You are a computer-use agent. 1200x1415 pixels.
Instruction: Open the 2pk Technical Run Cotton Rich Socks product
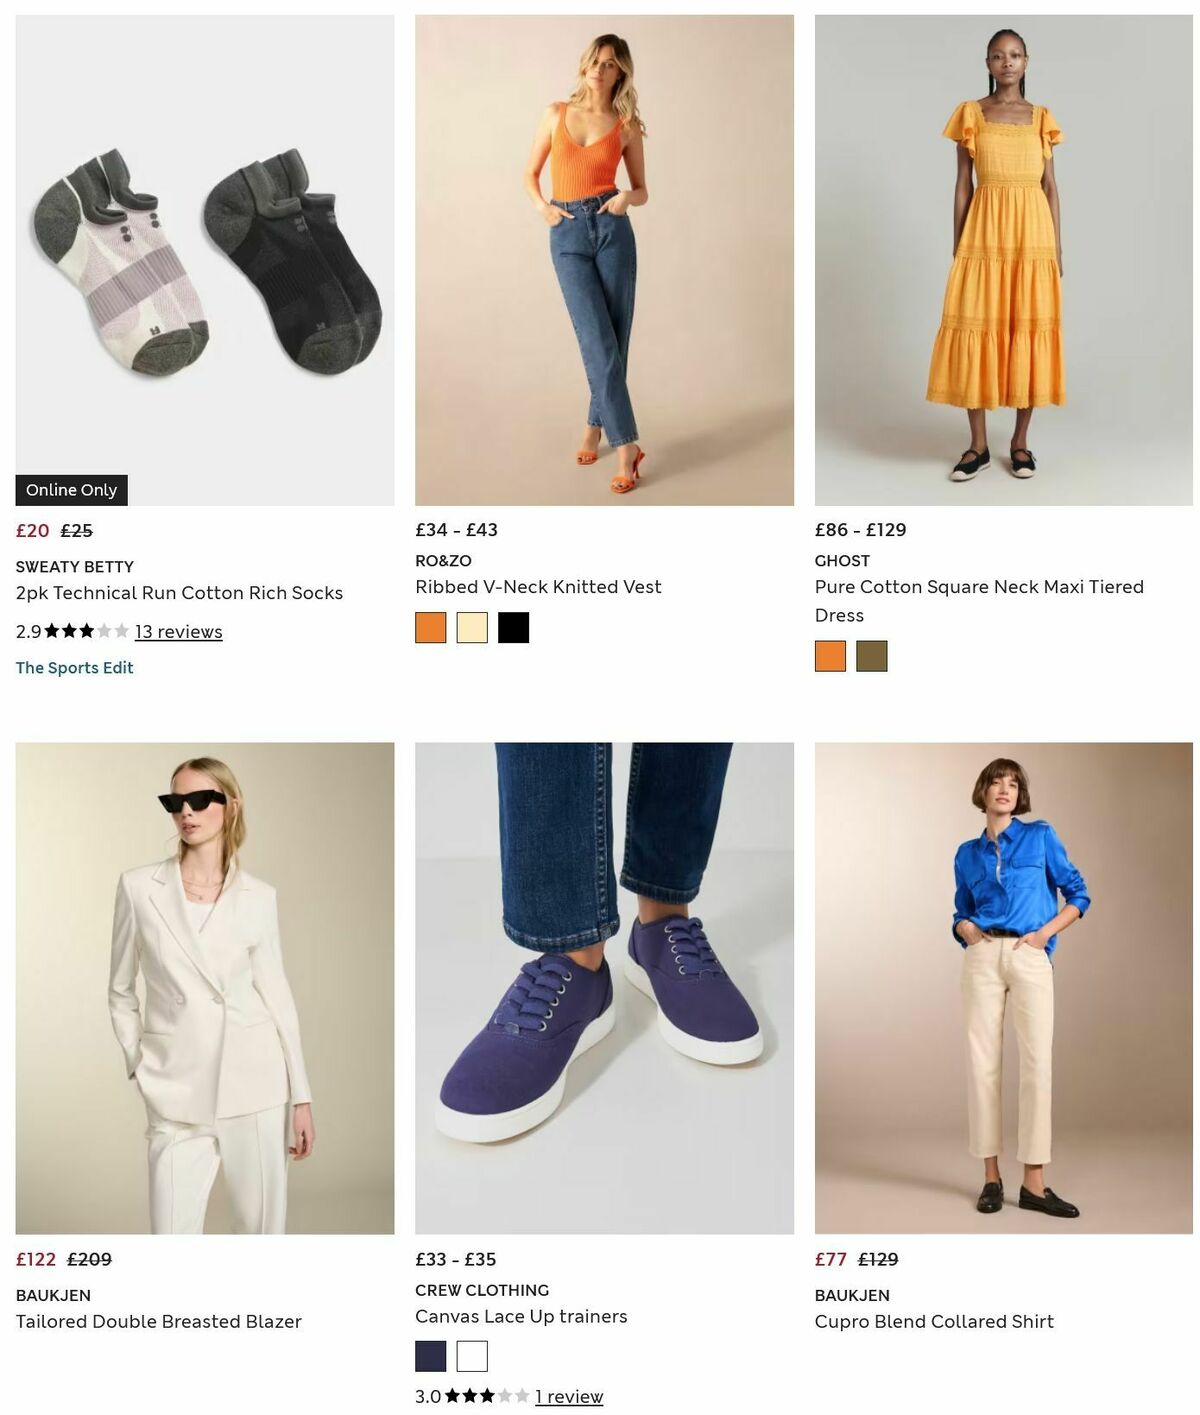(x=179, y=592)
